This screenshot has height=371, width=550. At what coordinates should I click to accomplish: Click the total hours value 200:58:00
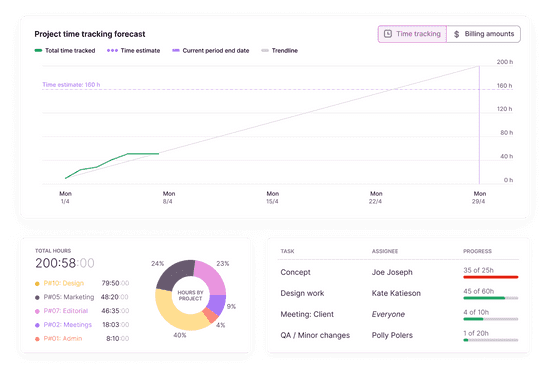pyautogui.click(x=65, y=263)
